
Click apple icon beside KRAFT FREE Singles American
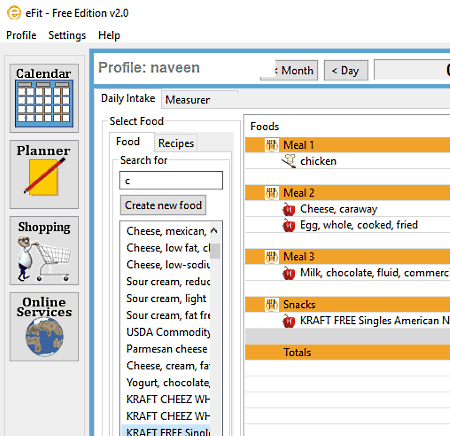(289, 321)
